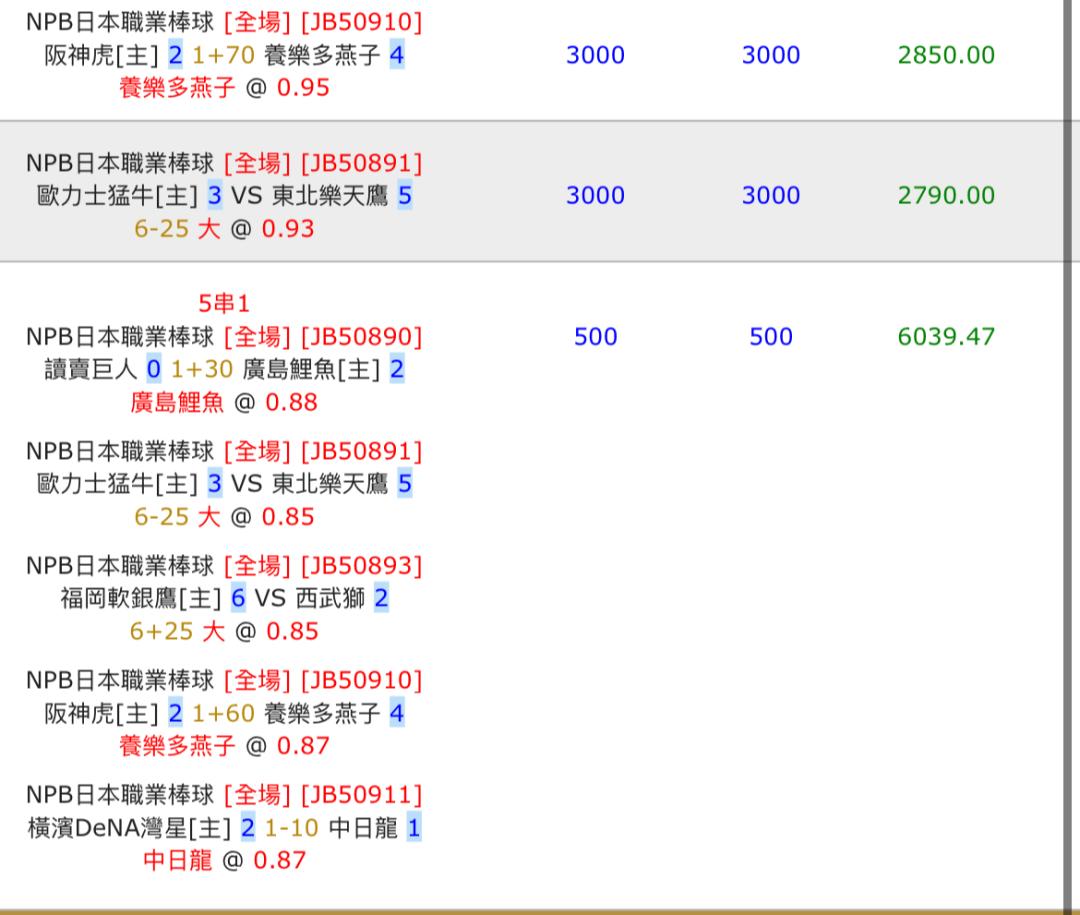Click the 6+25 大 @ 0.85 selection

(x=224, y=631)
